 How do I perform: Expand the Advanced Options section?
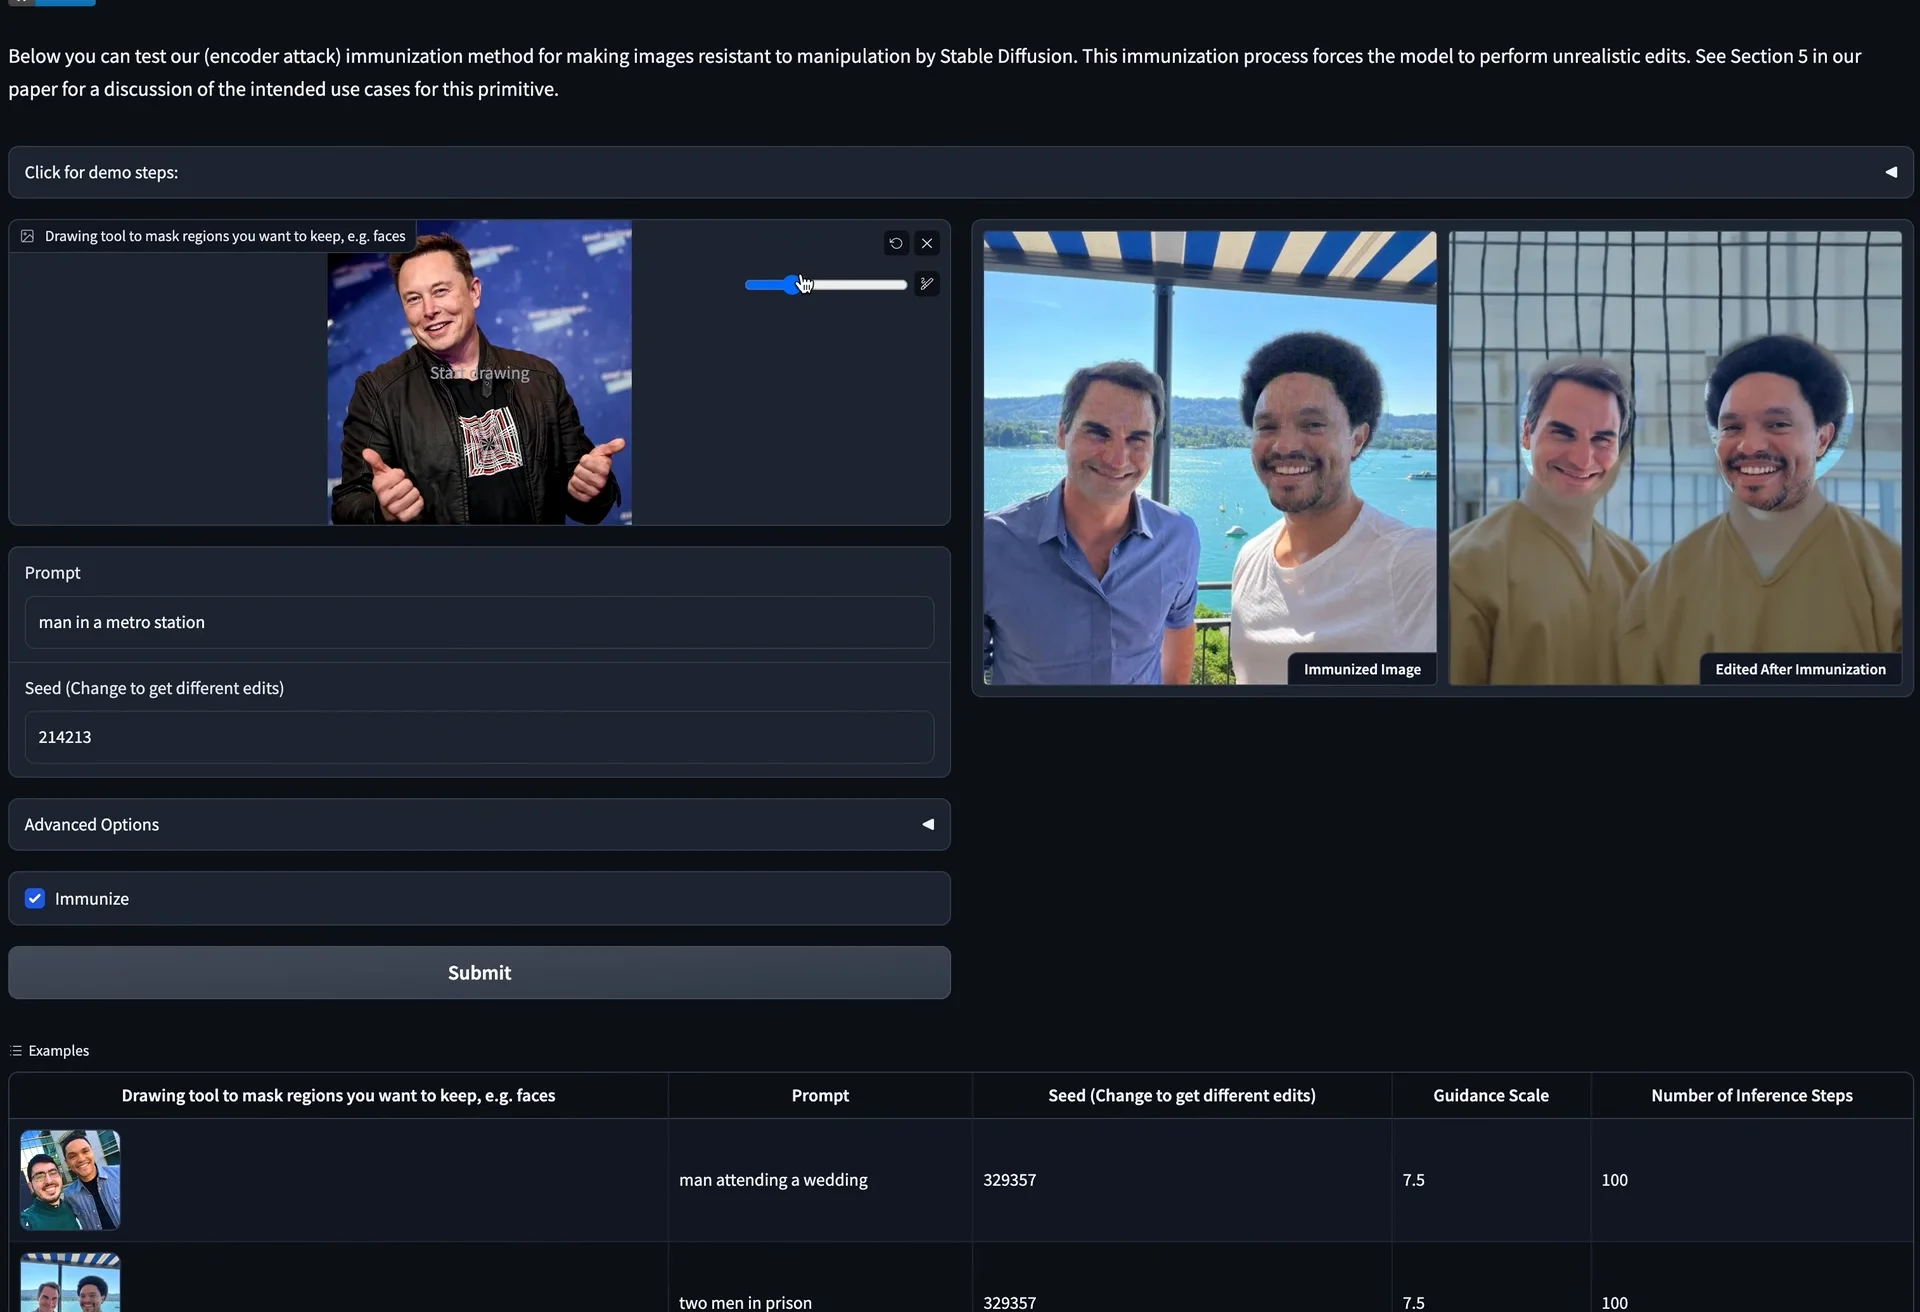(479, 824)
